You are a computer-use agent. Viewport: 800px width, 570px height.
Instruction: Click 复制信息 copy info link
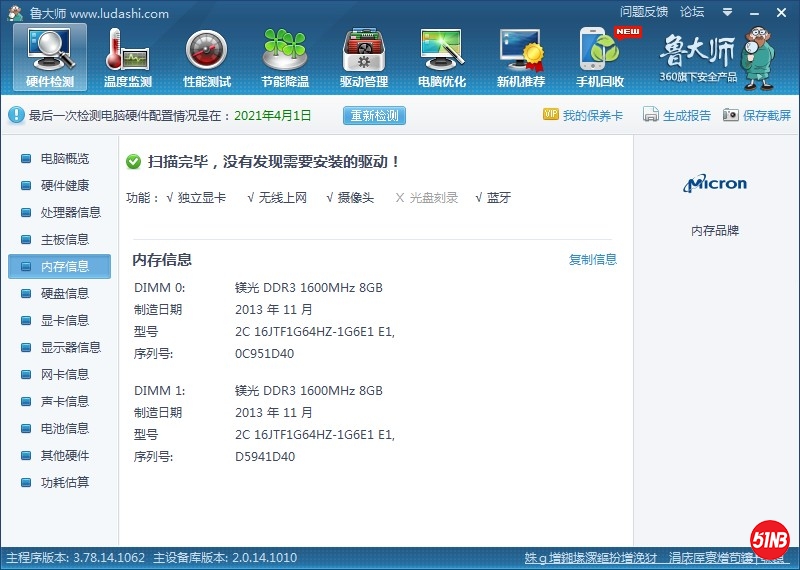[593, 260]
